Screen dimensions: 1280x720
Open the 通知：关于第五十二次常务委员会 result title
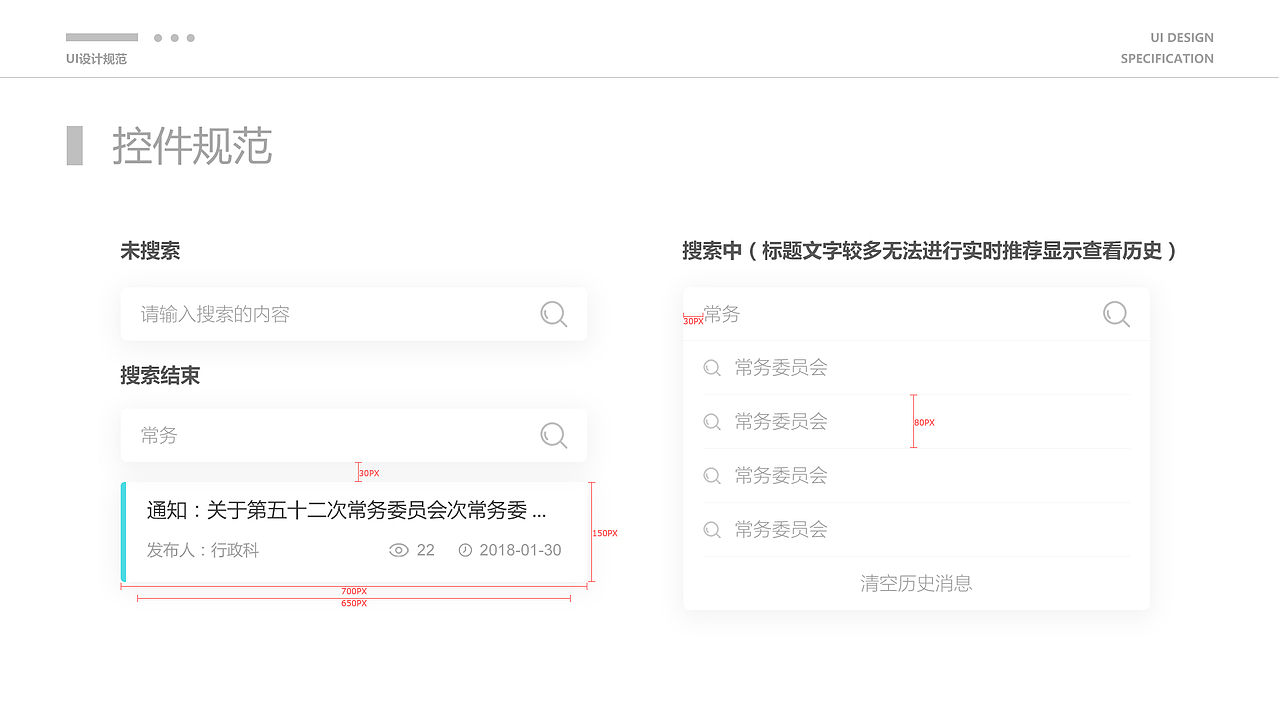coord(347,511)
